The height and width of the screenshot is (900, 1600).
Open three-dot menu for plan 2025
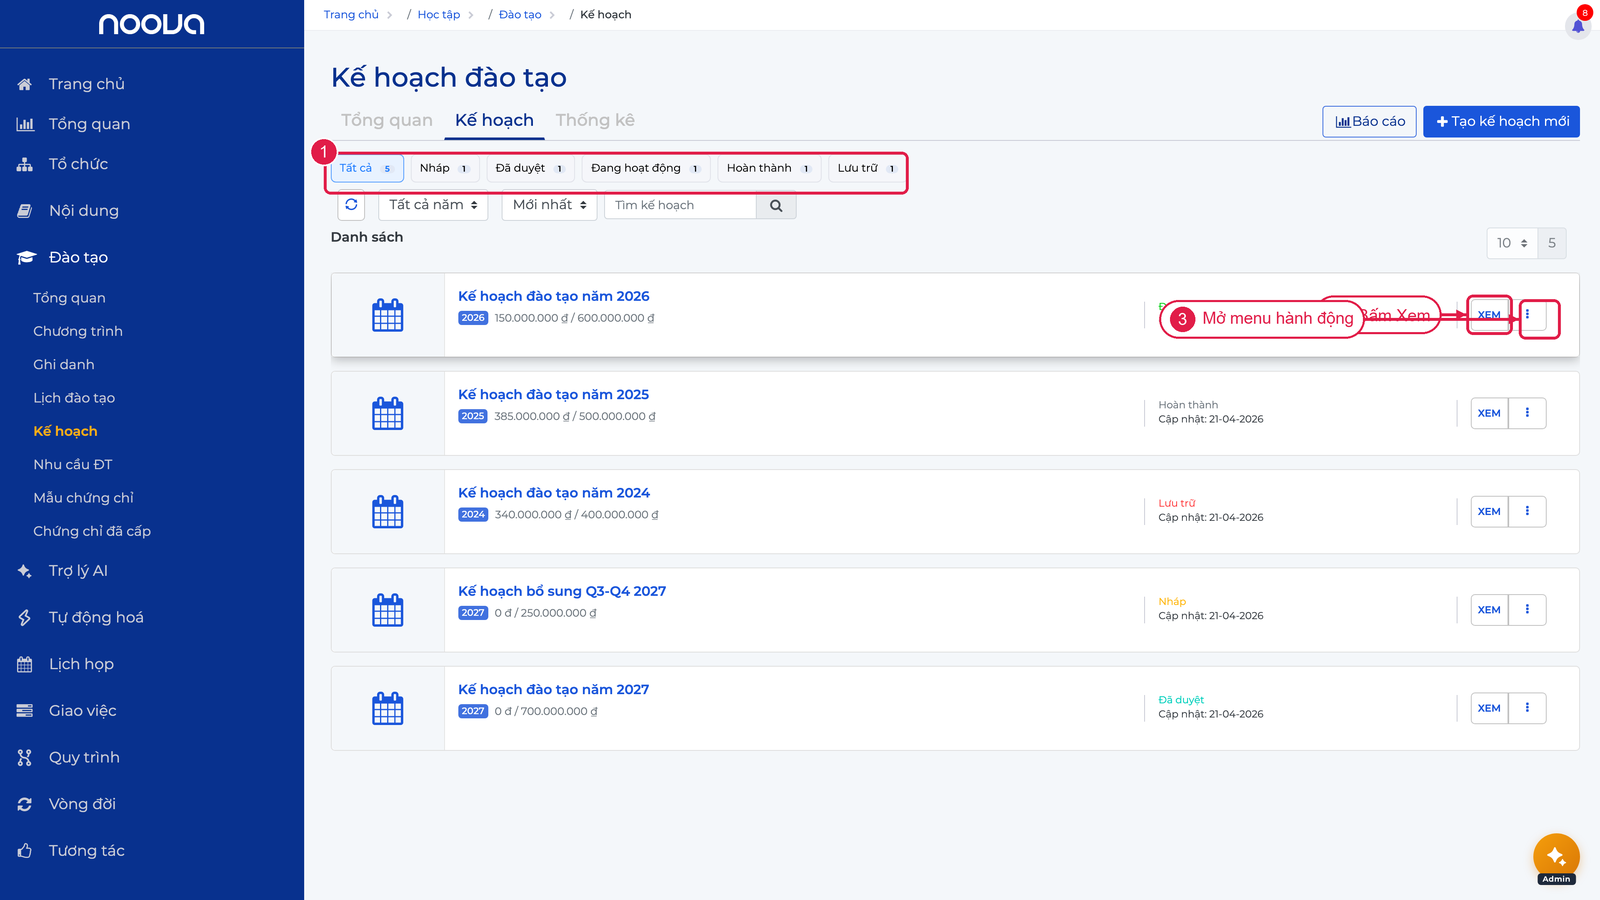(x=1527, y=413)
